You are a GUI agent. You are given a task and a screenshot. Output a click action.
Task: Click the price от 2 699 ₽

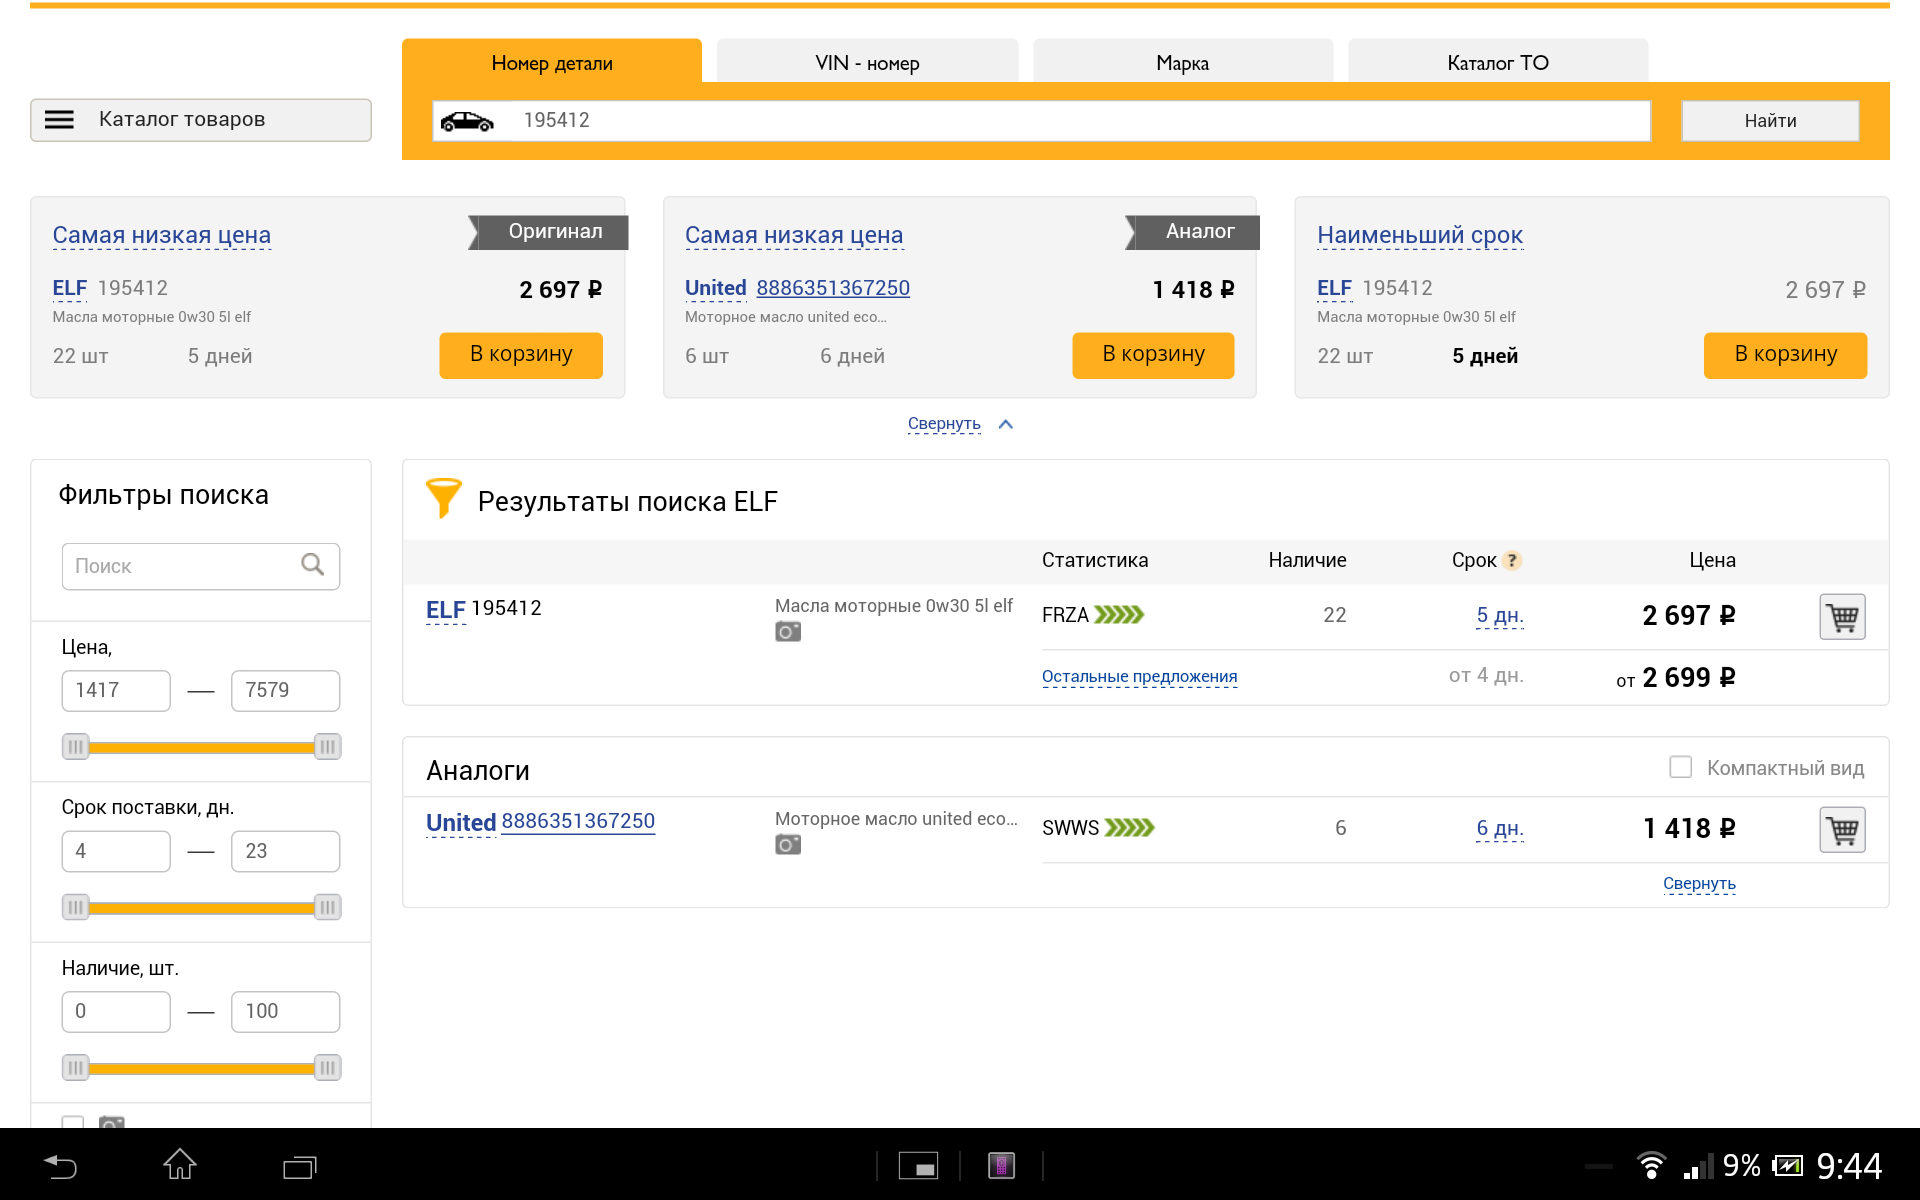click(1676, 678)
